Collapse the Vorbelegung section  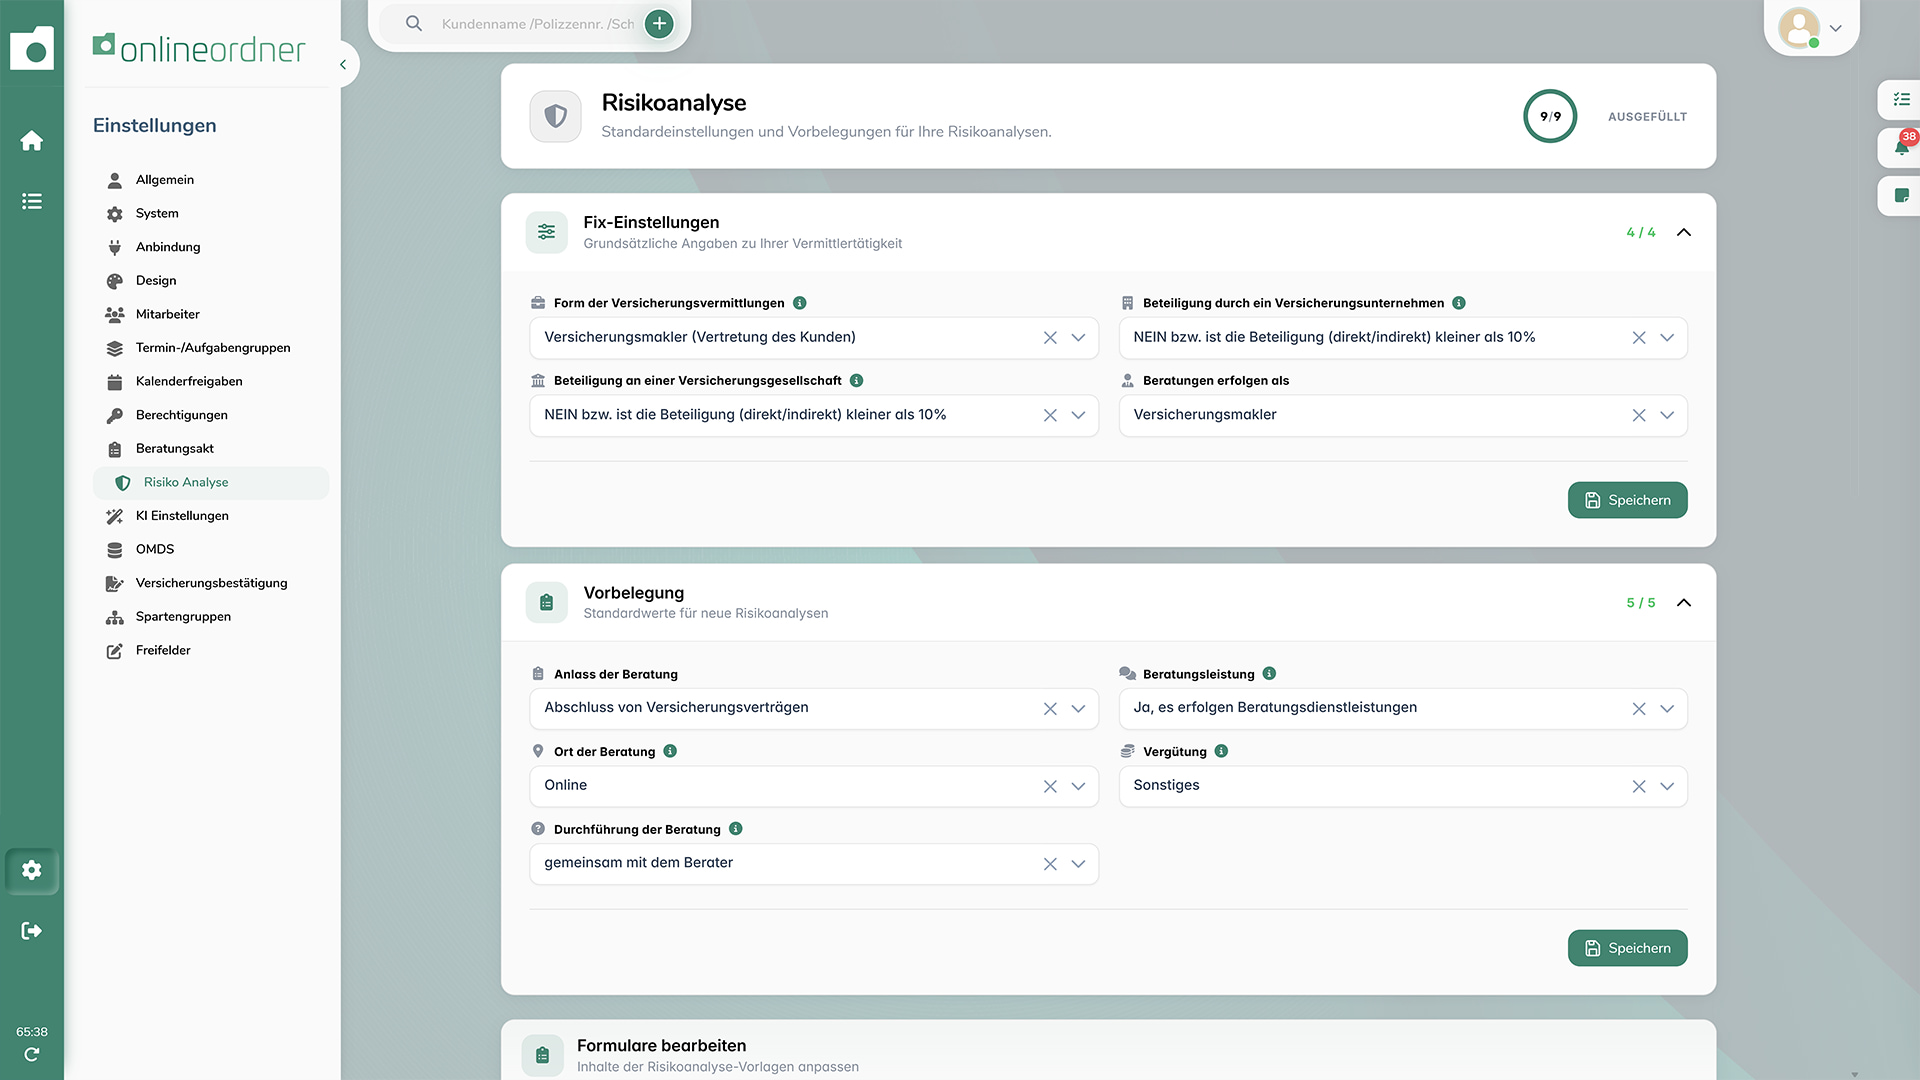[1684, 602]
